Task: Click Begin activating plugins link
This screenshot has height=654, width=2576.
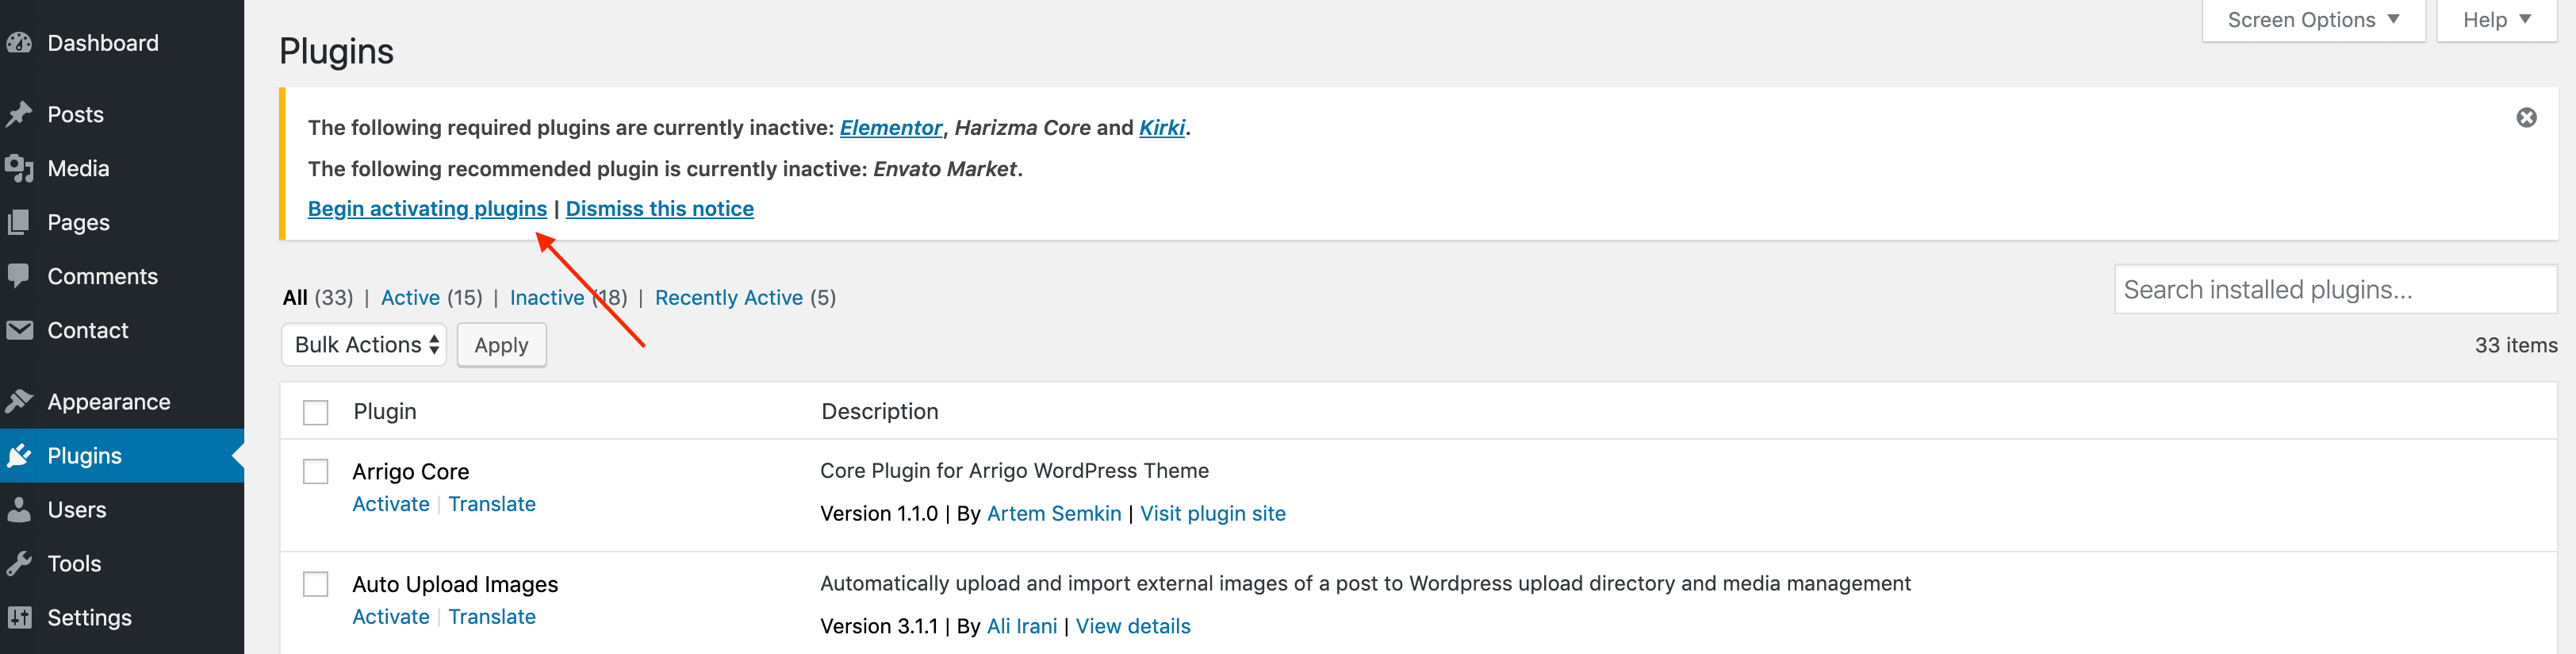Action: 427,209
